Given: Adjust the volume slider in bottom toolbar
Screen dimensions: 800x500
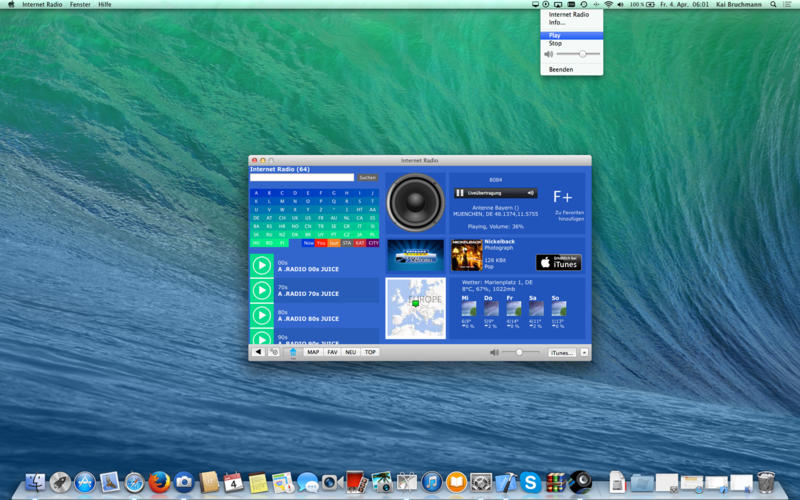Looking at the screenshot, I should [519, 352].
